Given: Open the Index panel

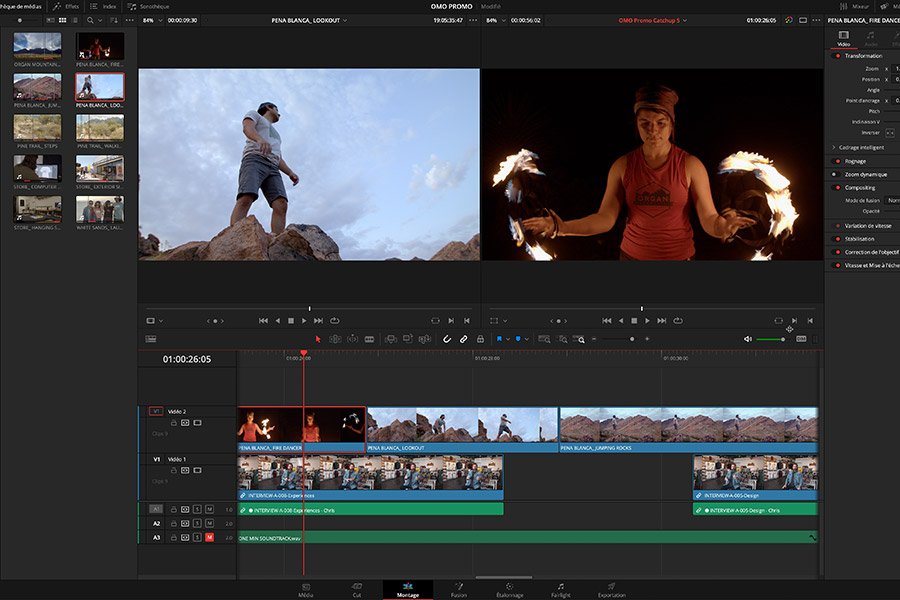Looking at the screenshot, I should [x=108, y=6].
